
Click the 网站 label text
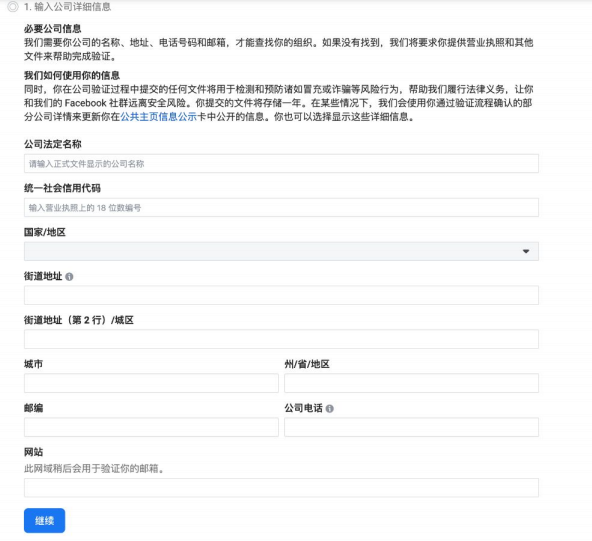pos(34,452)
